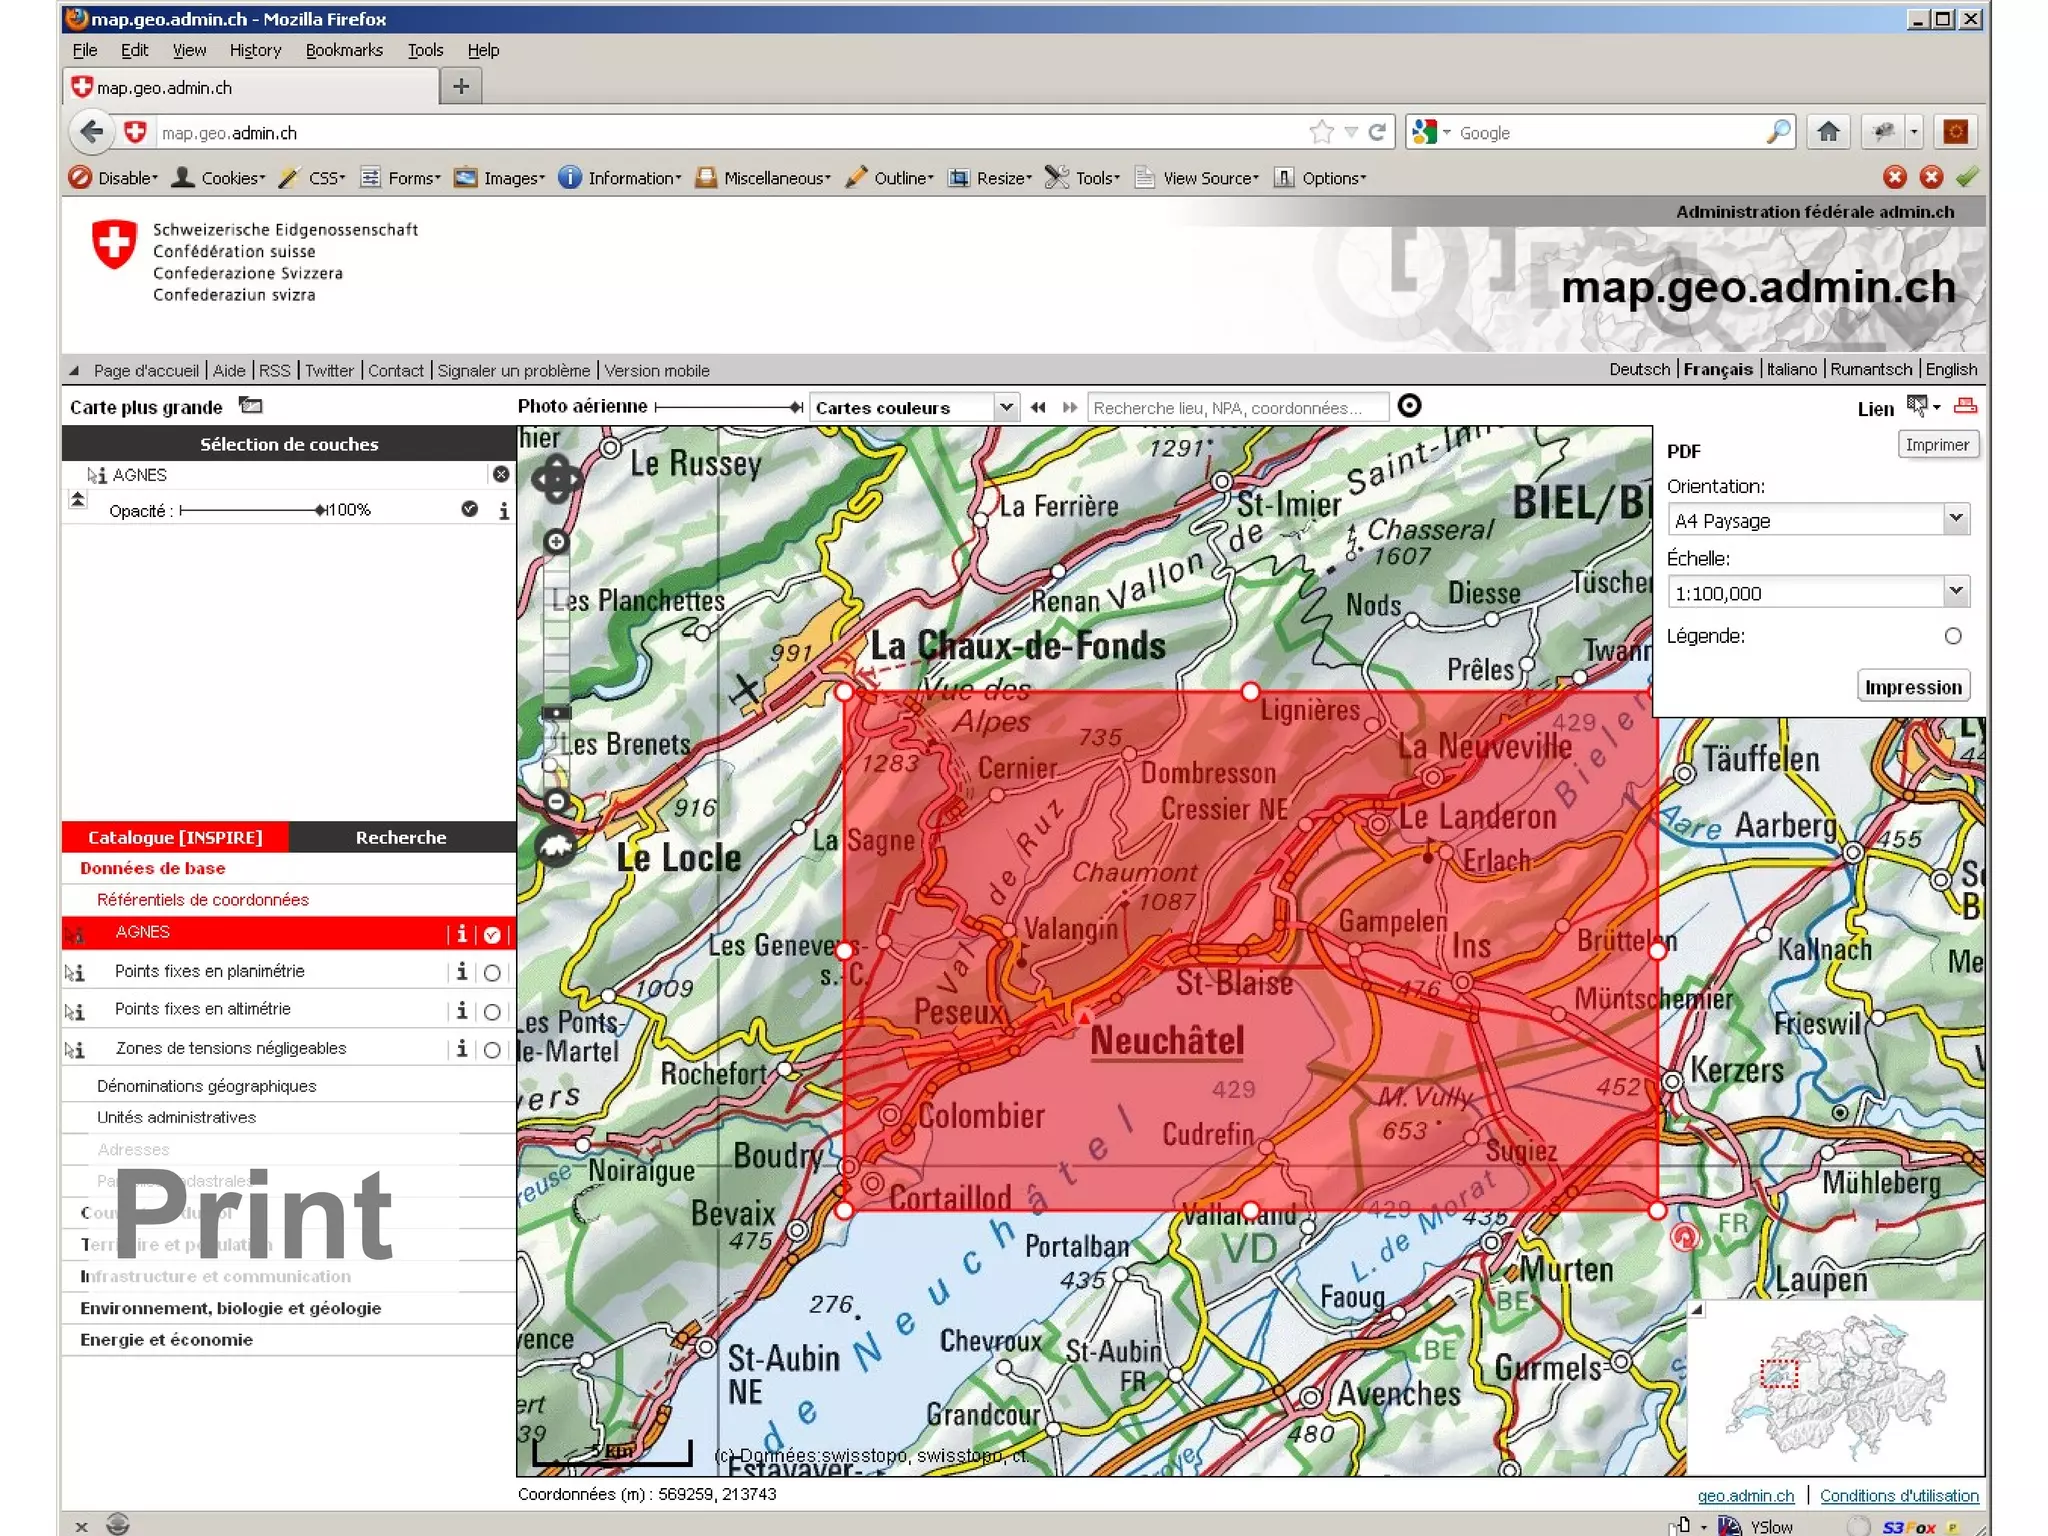Go to previous map view arrow
Viewport: 2048px width, 1536px height.
pyautogui.click(x=1038, y=407)
